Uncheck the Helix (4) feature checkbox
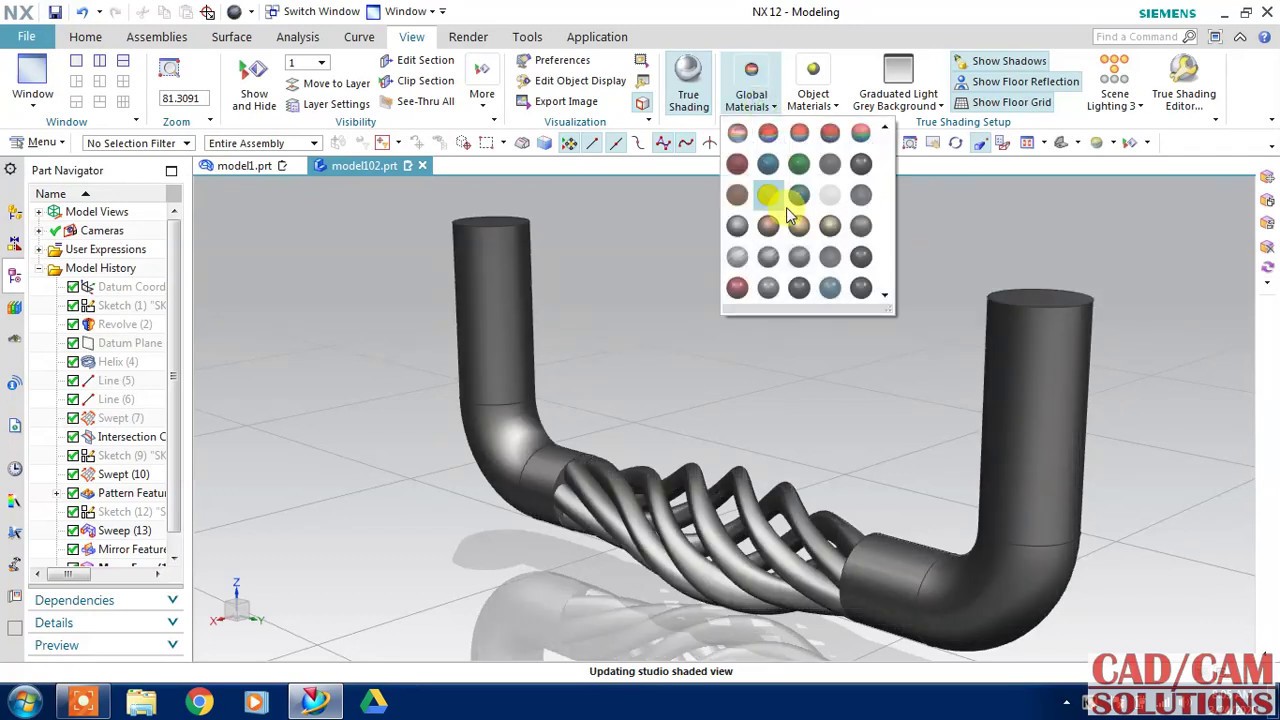The image size is (1280, 720). coord(73,362)
